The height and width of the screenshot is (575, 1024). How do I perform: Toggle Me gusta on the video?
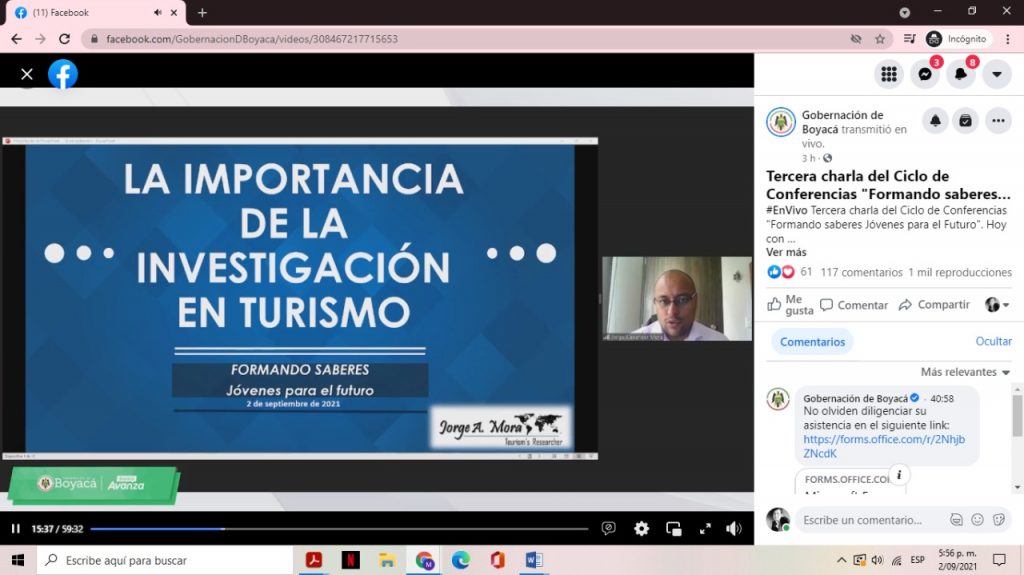pos(790,305)
